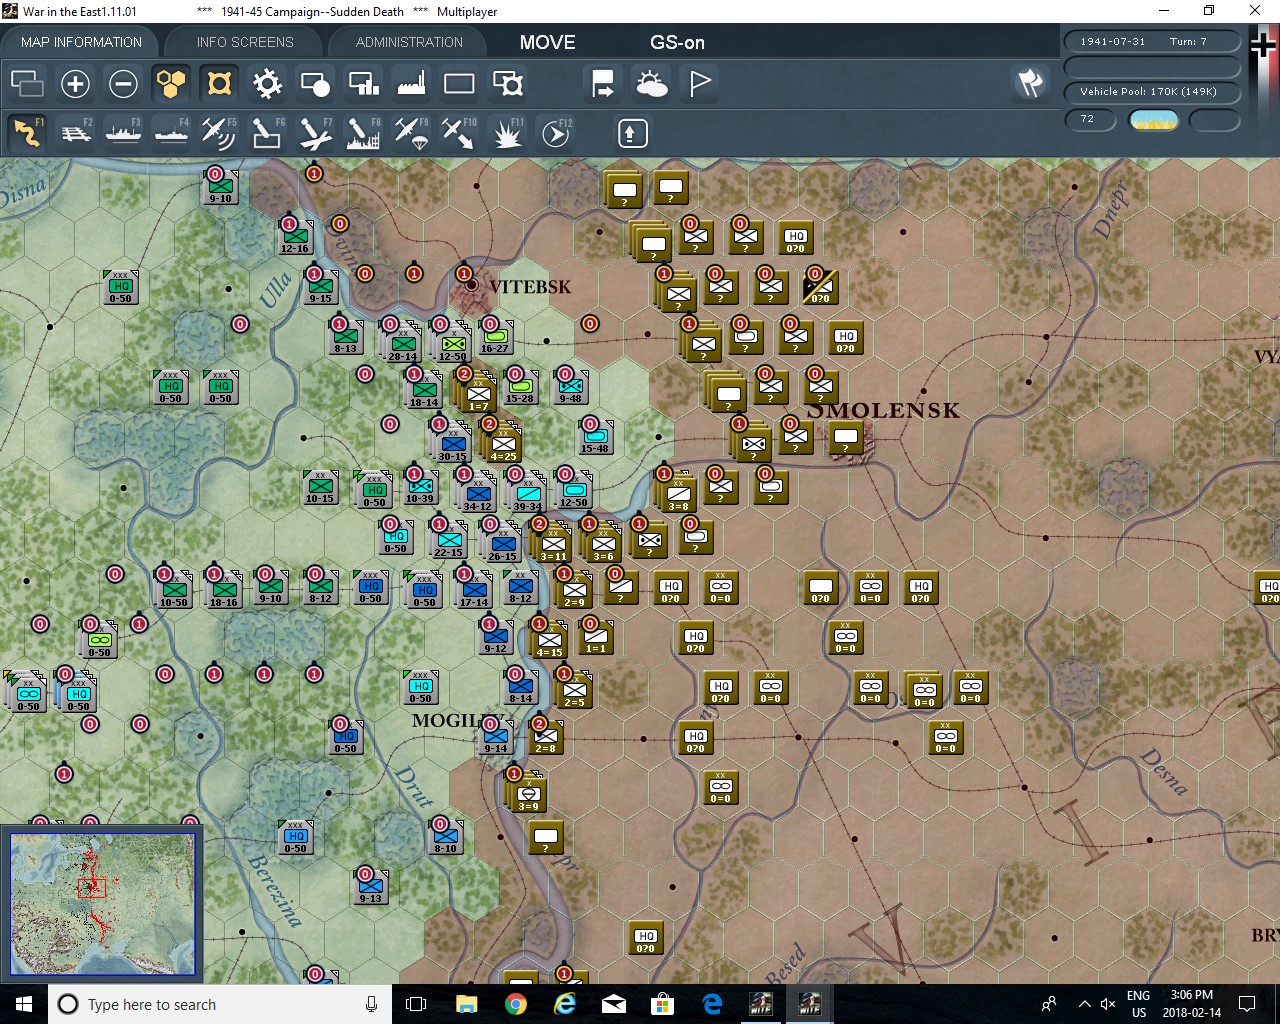Image resolution: width=1280 pixels, height=1024 pixels.
Task: Select the 28-14 infantry unit
Action: tap(402, 341)
